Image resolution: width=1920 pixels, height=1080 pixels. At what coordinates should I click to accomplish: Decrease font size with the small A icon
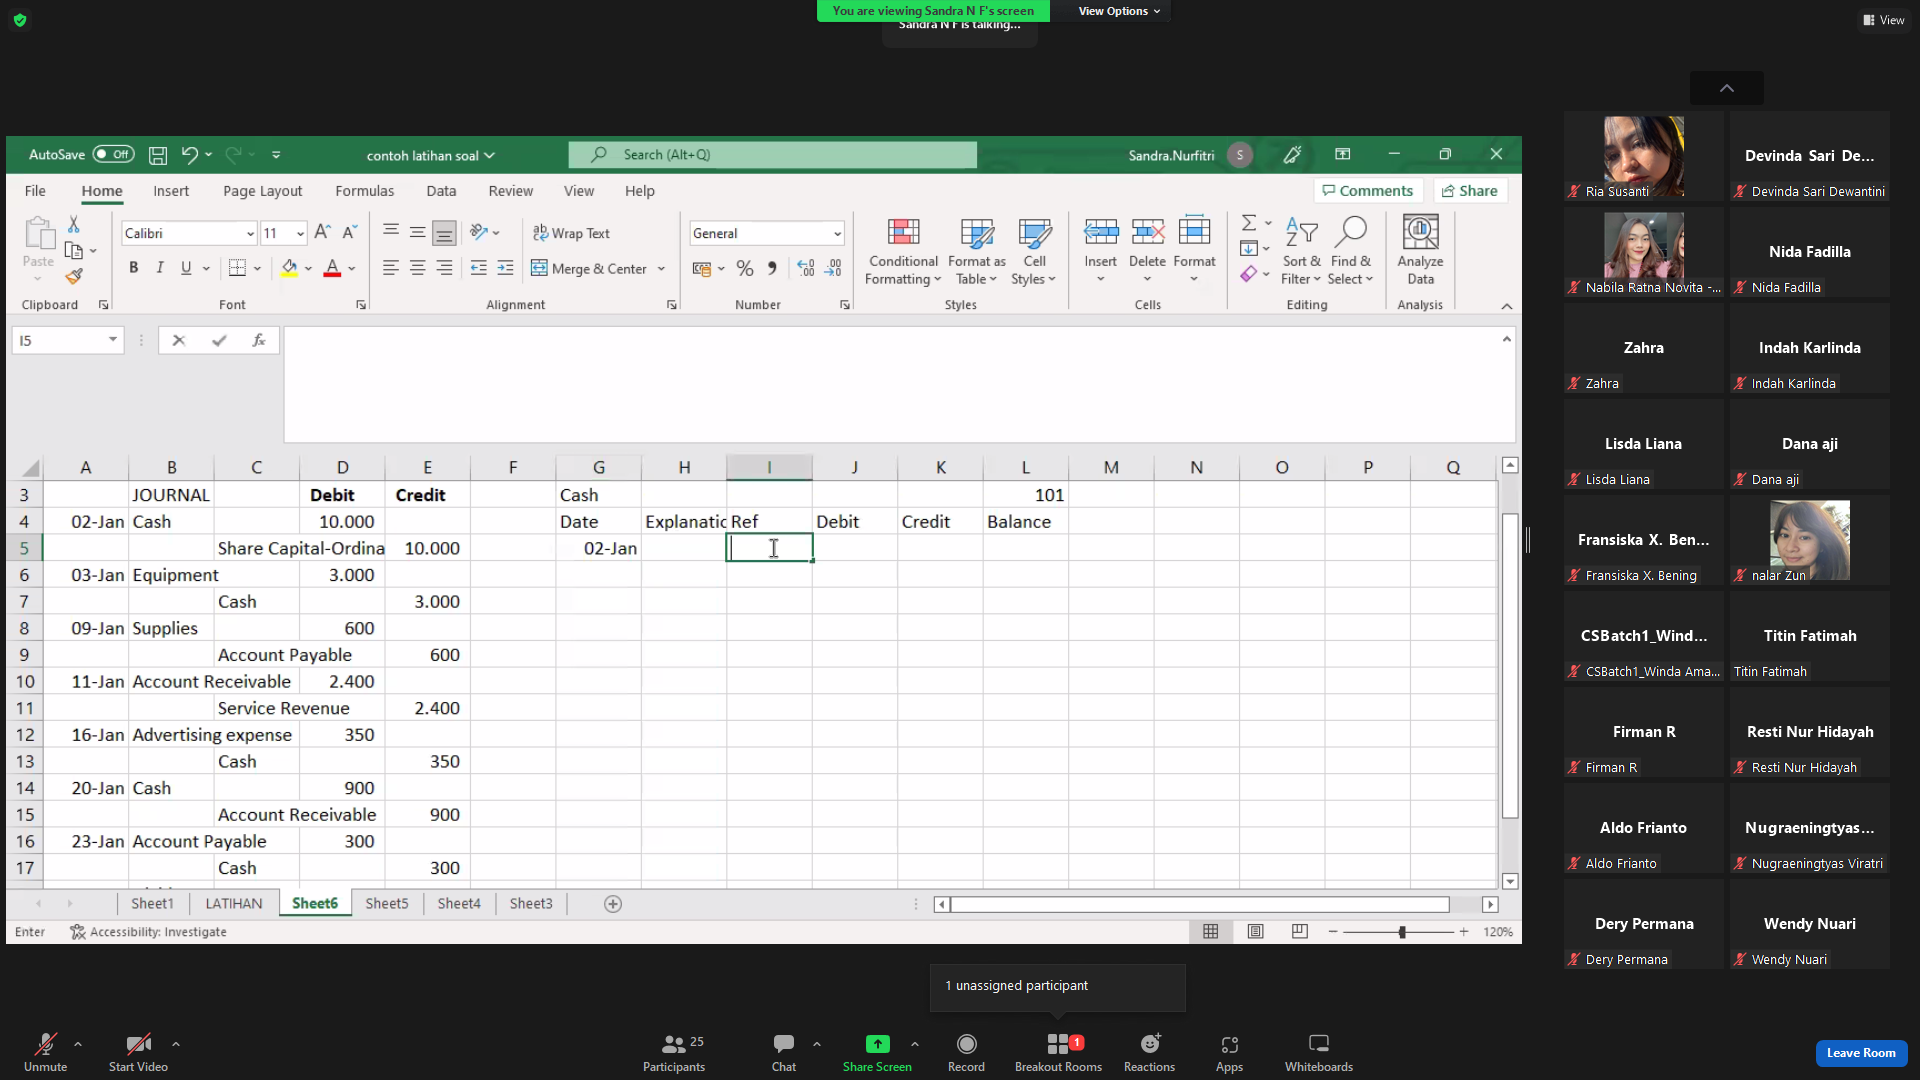(349, 232)
